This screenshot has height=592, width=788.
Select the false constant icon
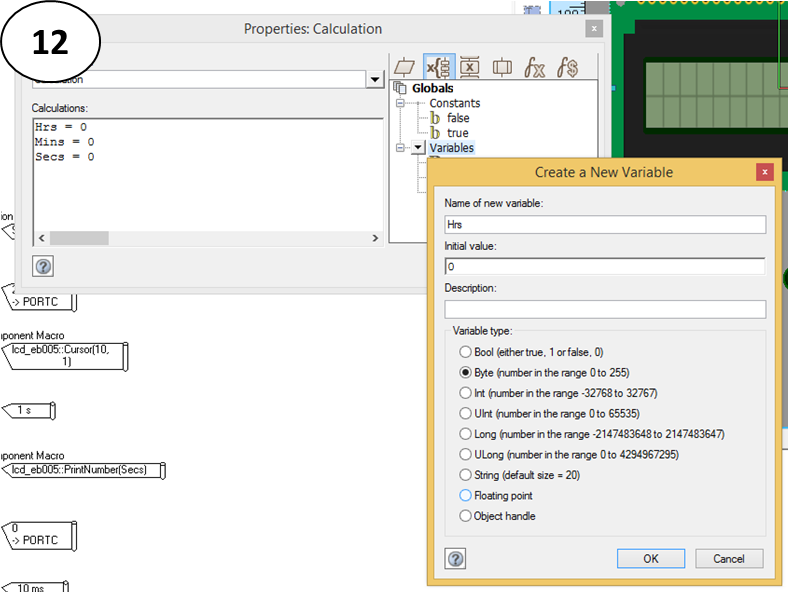click(435, 118)
